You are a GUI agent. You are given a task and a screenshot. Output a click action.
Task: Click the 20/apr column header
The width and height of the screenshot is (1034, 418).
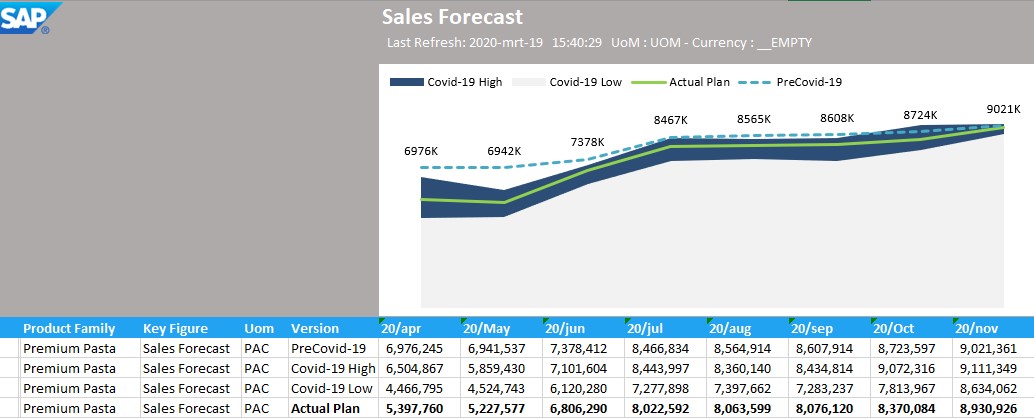tap(419, 328)
